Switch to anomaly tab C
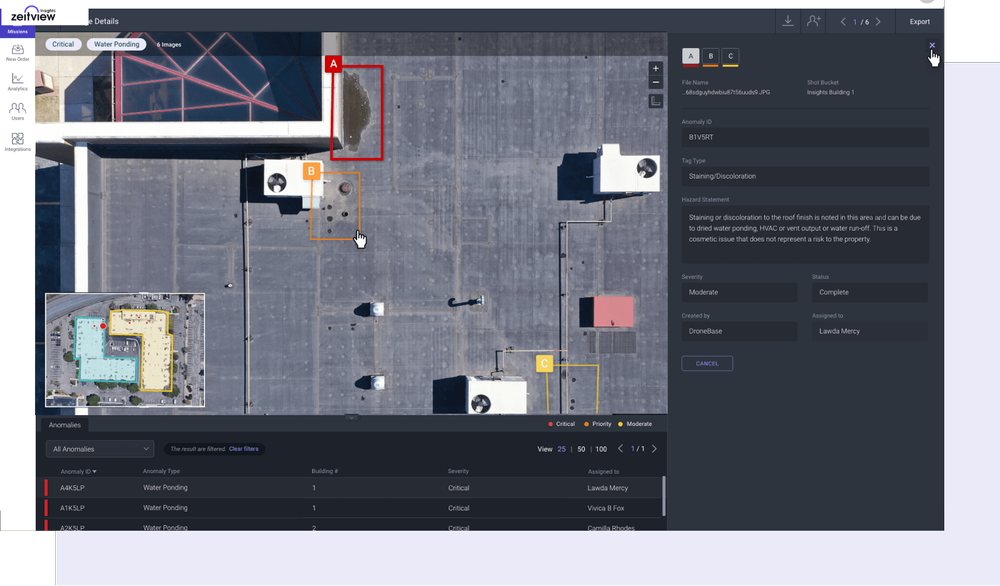The image size is (1000, 586). (x=728, y=56)
